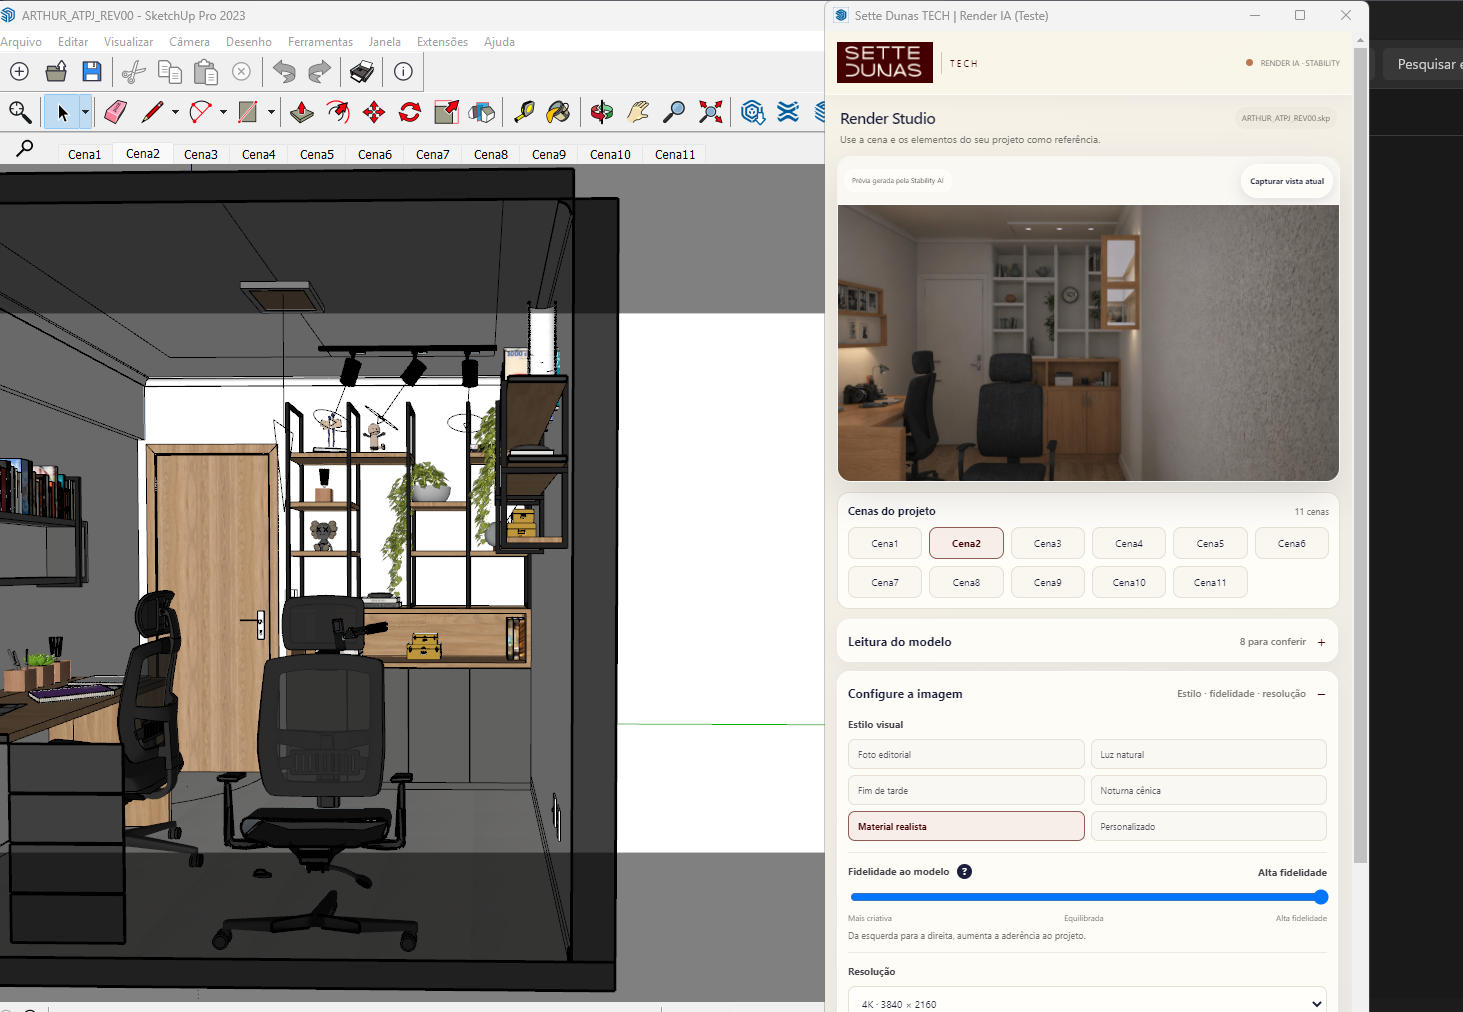Open the 3D Warehouse icon
Viewport: 1463px width, 1012px height.
(753, 112)
